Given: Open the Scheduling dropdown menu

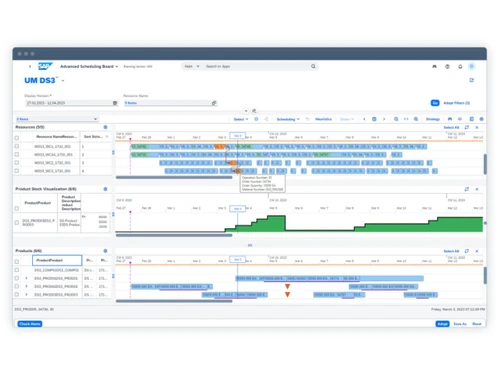Looking at the screenshot, I should click(x=288, y=119).
